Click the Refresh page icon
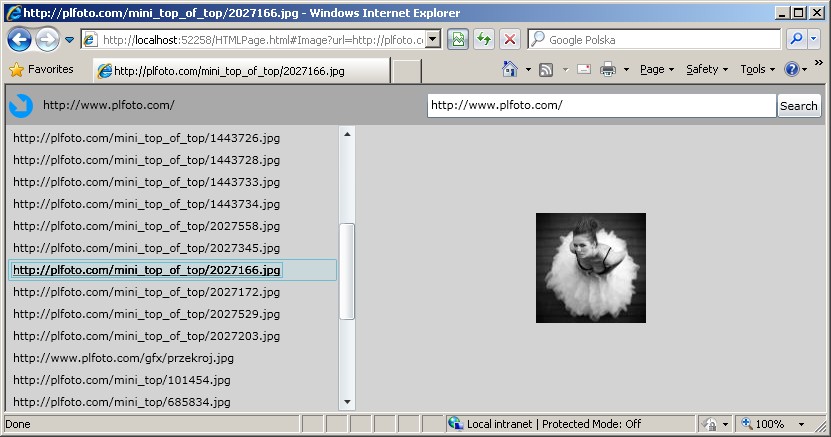Viewport: 831px width, 437px height. [x=483, y=39]
